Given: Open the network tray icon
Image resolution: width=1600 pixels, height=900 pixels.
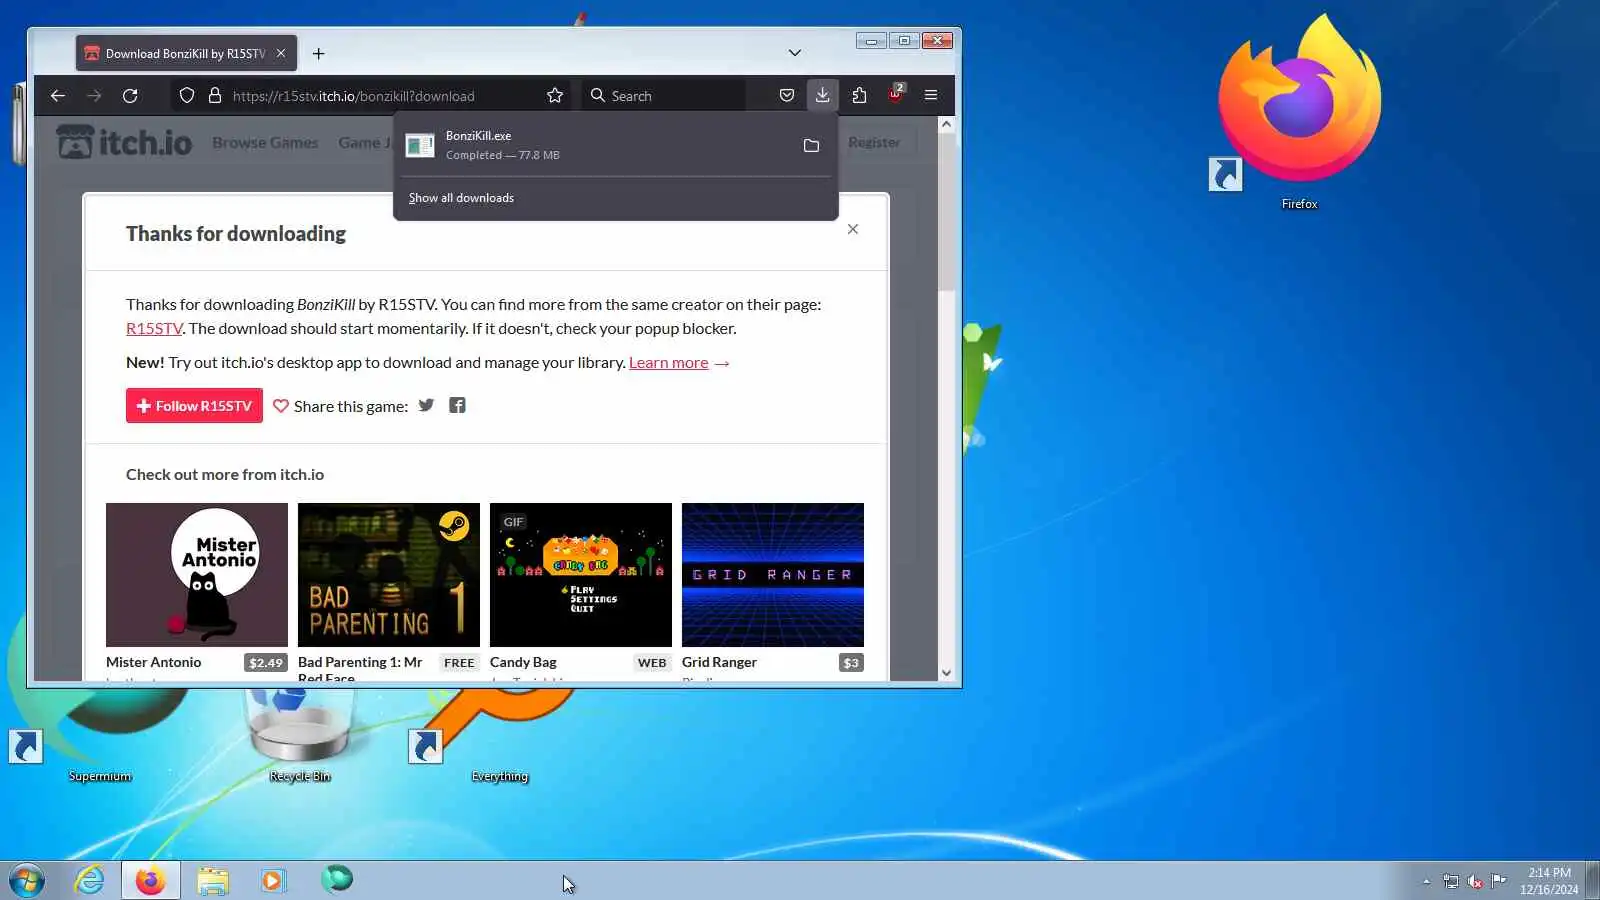Looking at the screenshot, I should coord(1451,881).
